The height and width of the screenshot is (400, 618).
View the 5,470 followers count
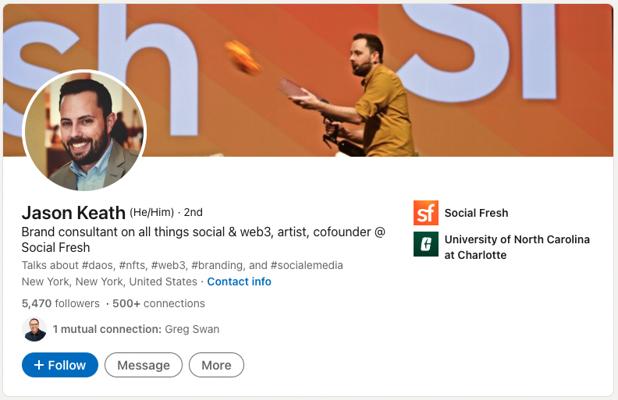coord(60,303)
